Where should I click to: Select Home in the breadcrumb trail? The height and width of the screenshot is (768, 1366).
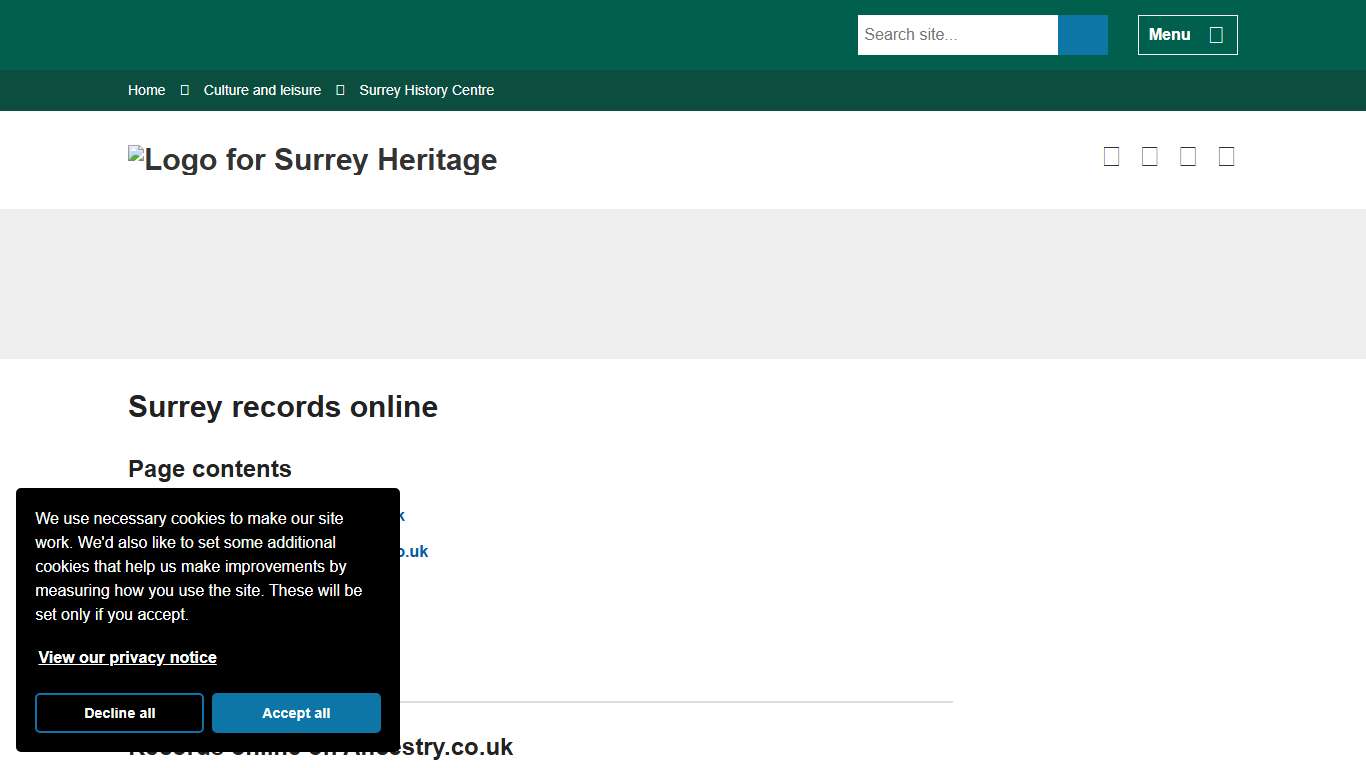coord(146,90)
